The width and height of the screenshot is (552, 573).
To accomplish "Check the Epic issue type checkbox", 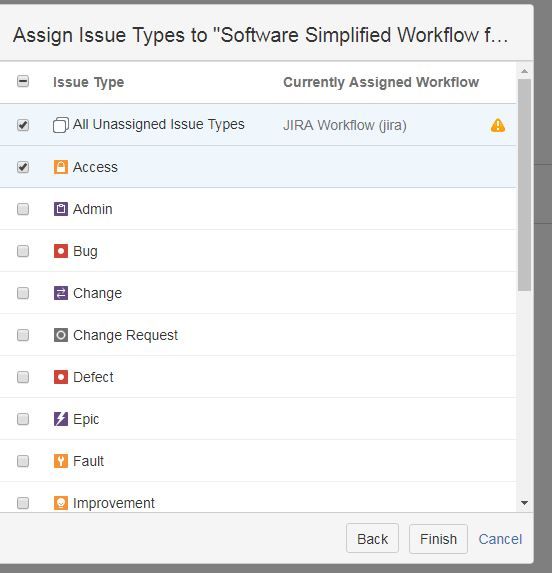I will coord(23,419).
